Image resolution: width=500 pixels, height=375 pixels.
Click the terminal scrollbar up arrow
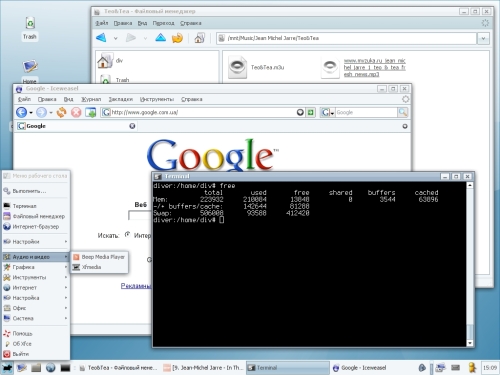[470, 185]
